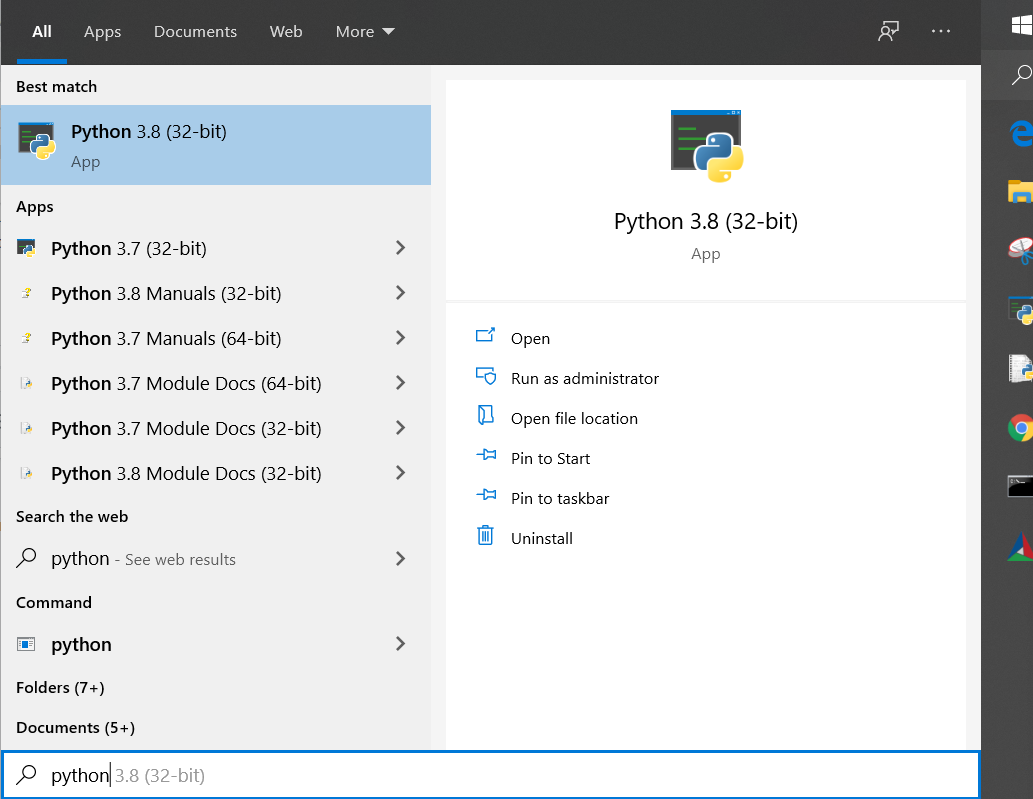Choose Open file location

tap(574, 419)
